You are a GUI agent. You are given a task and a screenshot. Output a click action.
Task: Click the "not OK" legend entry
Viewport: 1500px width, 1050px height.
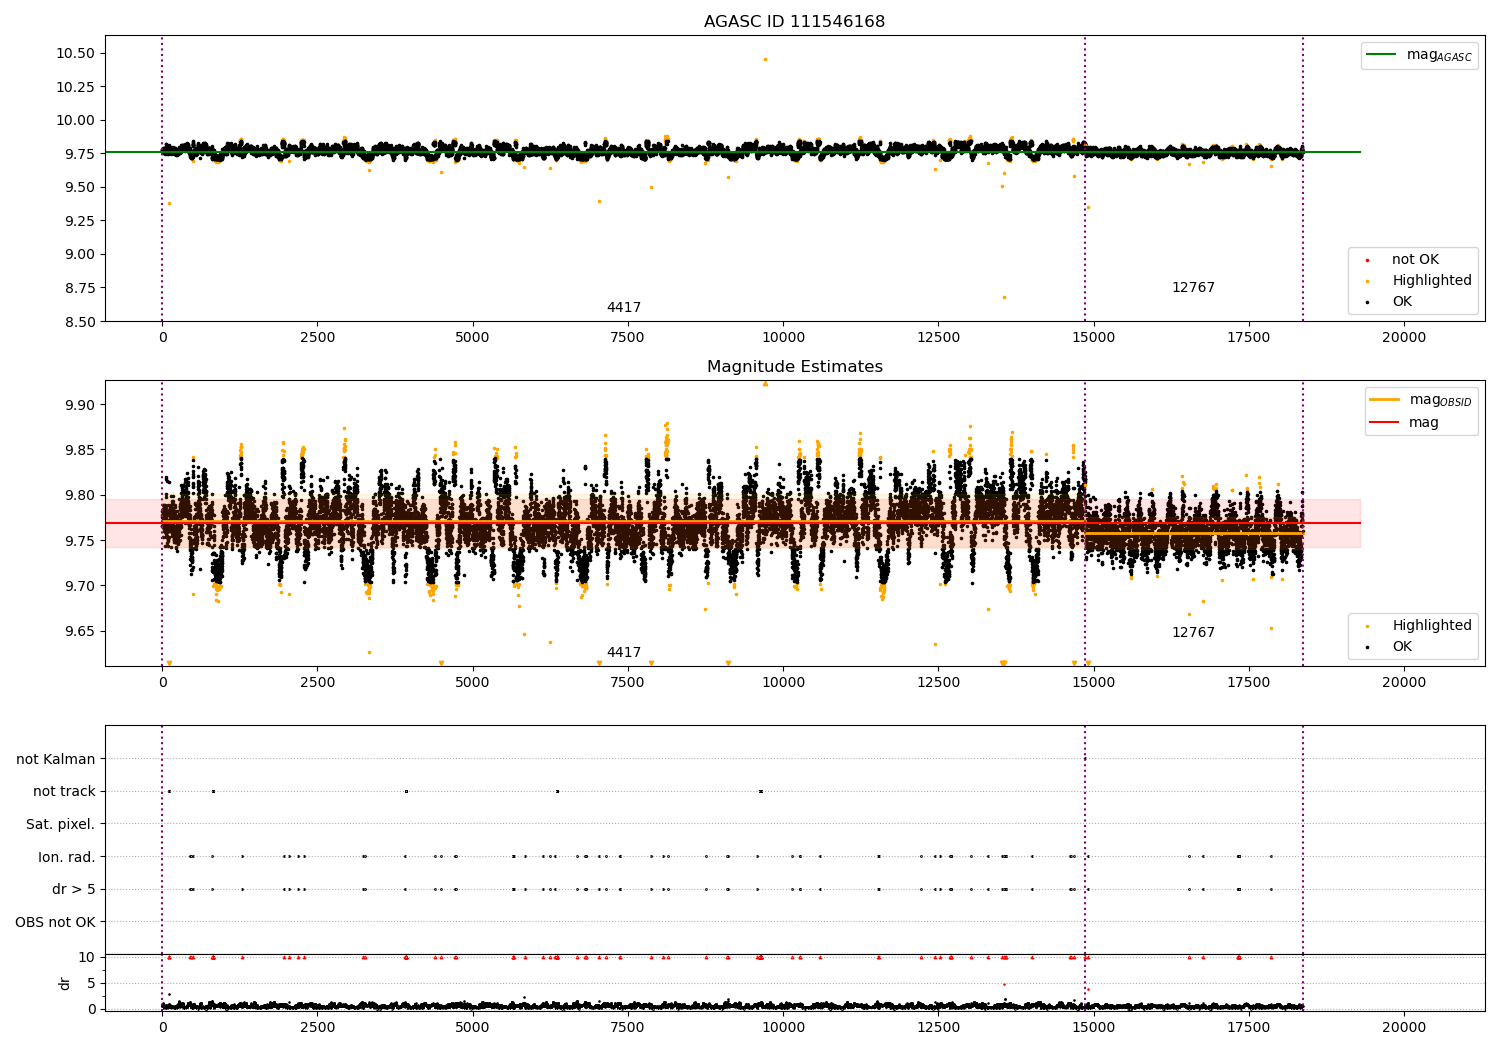click(x=1415, y=260)
